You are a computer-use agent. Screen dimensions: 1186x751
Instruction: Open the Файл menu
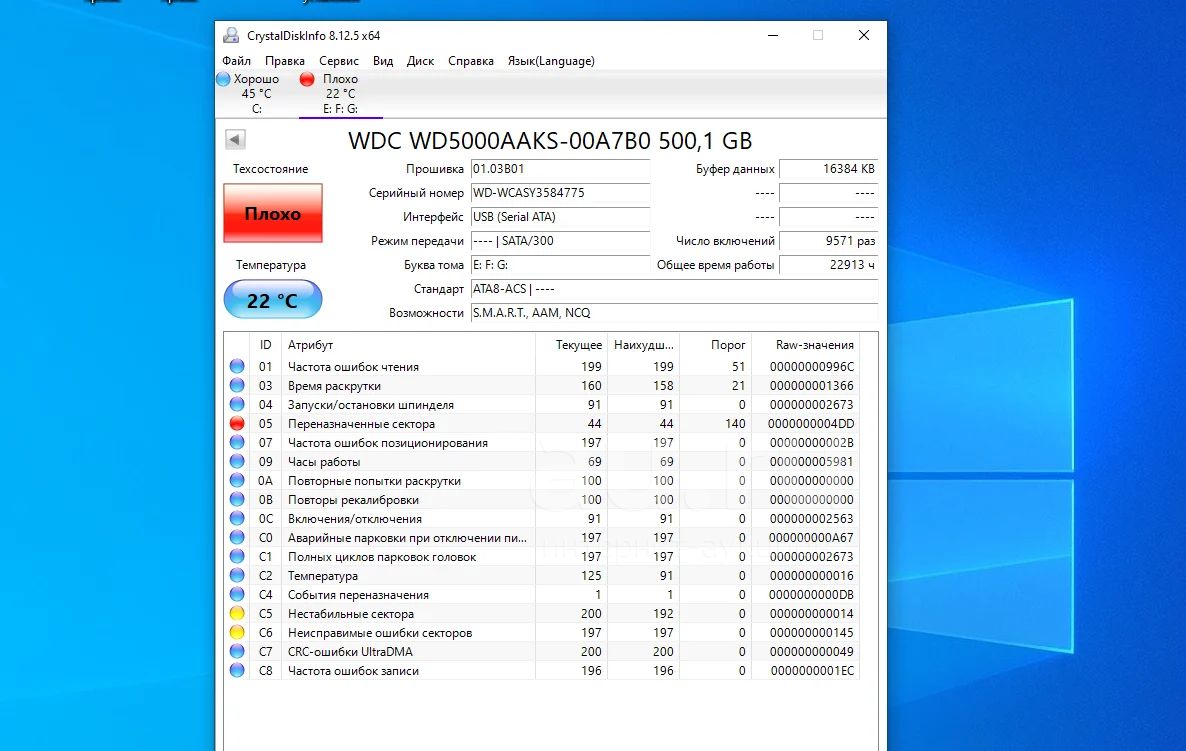[236, 61]
